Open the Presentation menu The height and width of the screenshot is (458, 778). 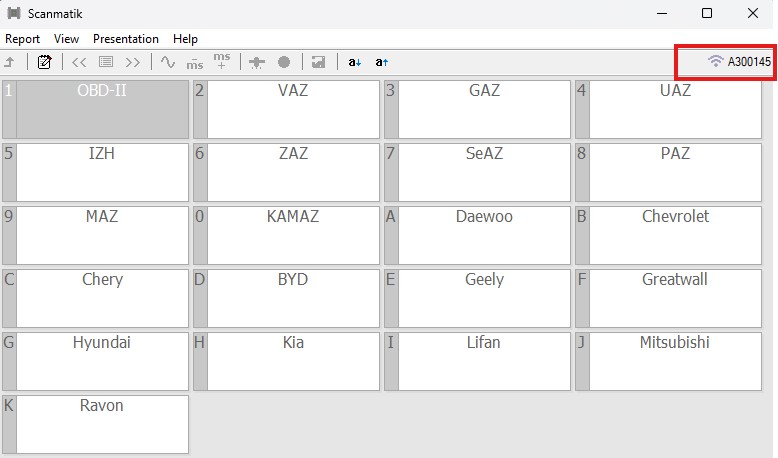click(x=126, y=39)
